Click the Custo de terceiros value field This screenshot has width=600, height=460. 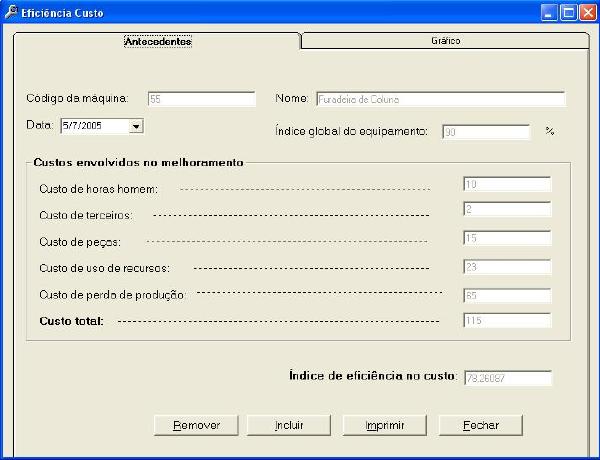click(x=507, y=209)
